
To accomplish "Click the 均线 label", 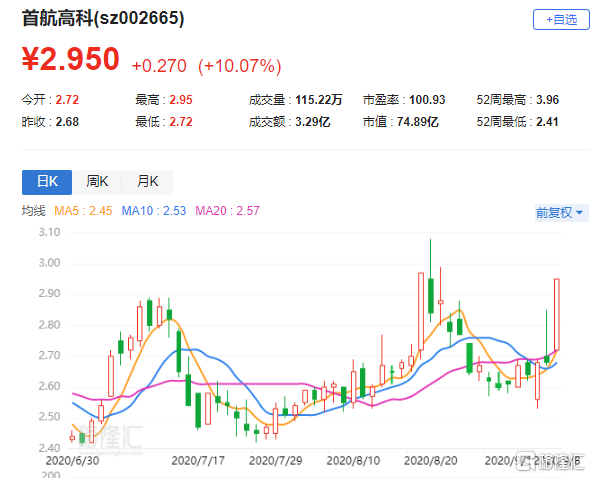I will pos(34,211).
